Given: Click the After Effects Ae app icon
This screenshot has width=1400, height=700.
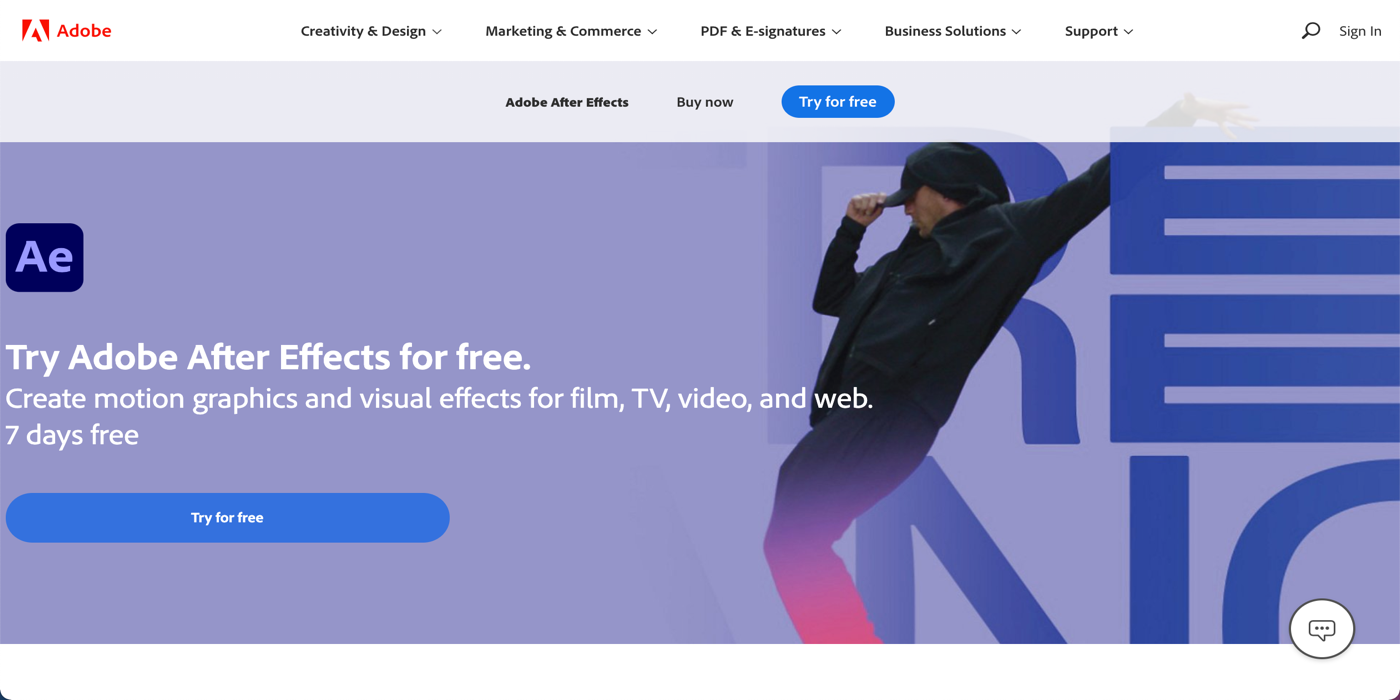Looking at the screenshot, I should pos(45,258).
